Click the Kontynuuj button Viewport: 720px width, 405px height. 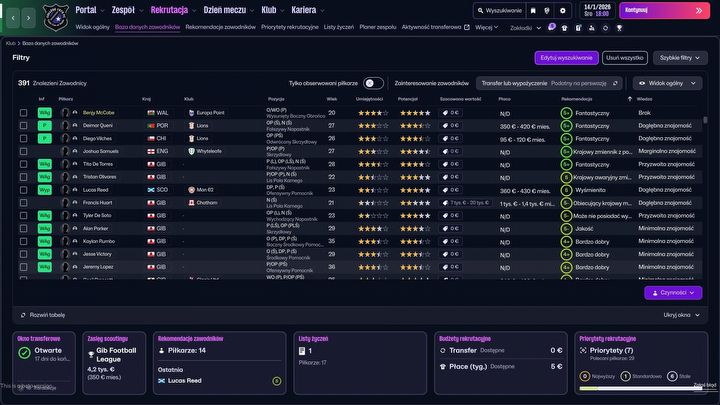point(664,11)
